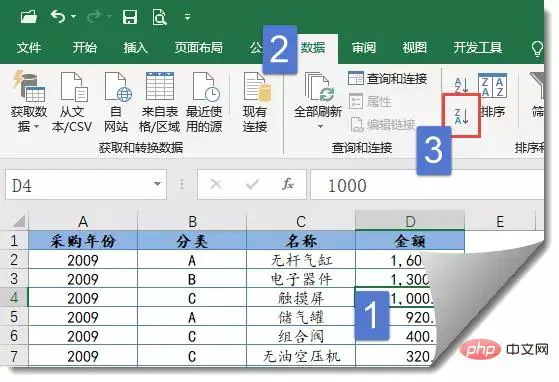Click the cell containing 无油空压机
The height and width of the screenshot is (382, 559).
pos(301,355)
